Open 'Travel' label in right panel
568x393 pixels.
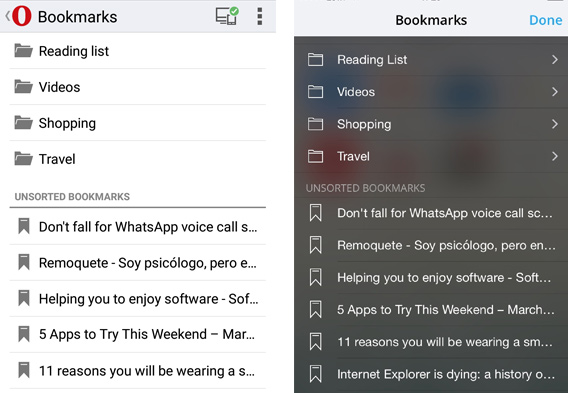[353, 156]
